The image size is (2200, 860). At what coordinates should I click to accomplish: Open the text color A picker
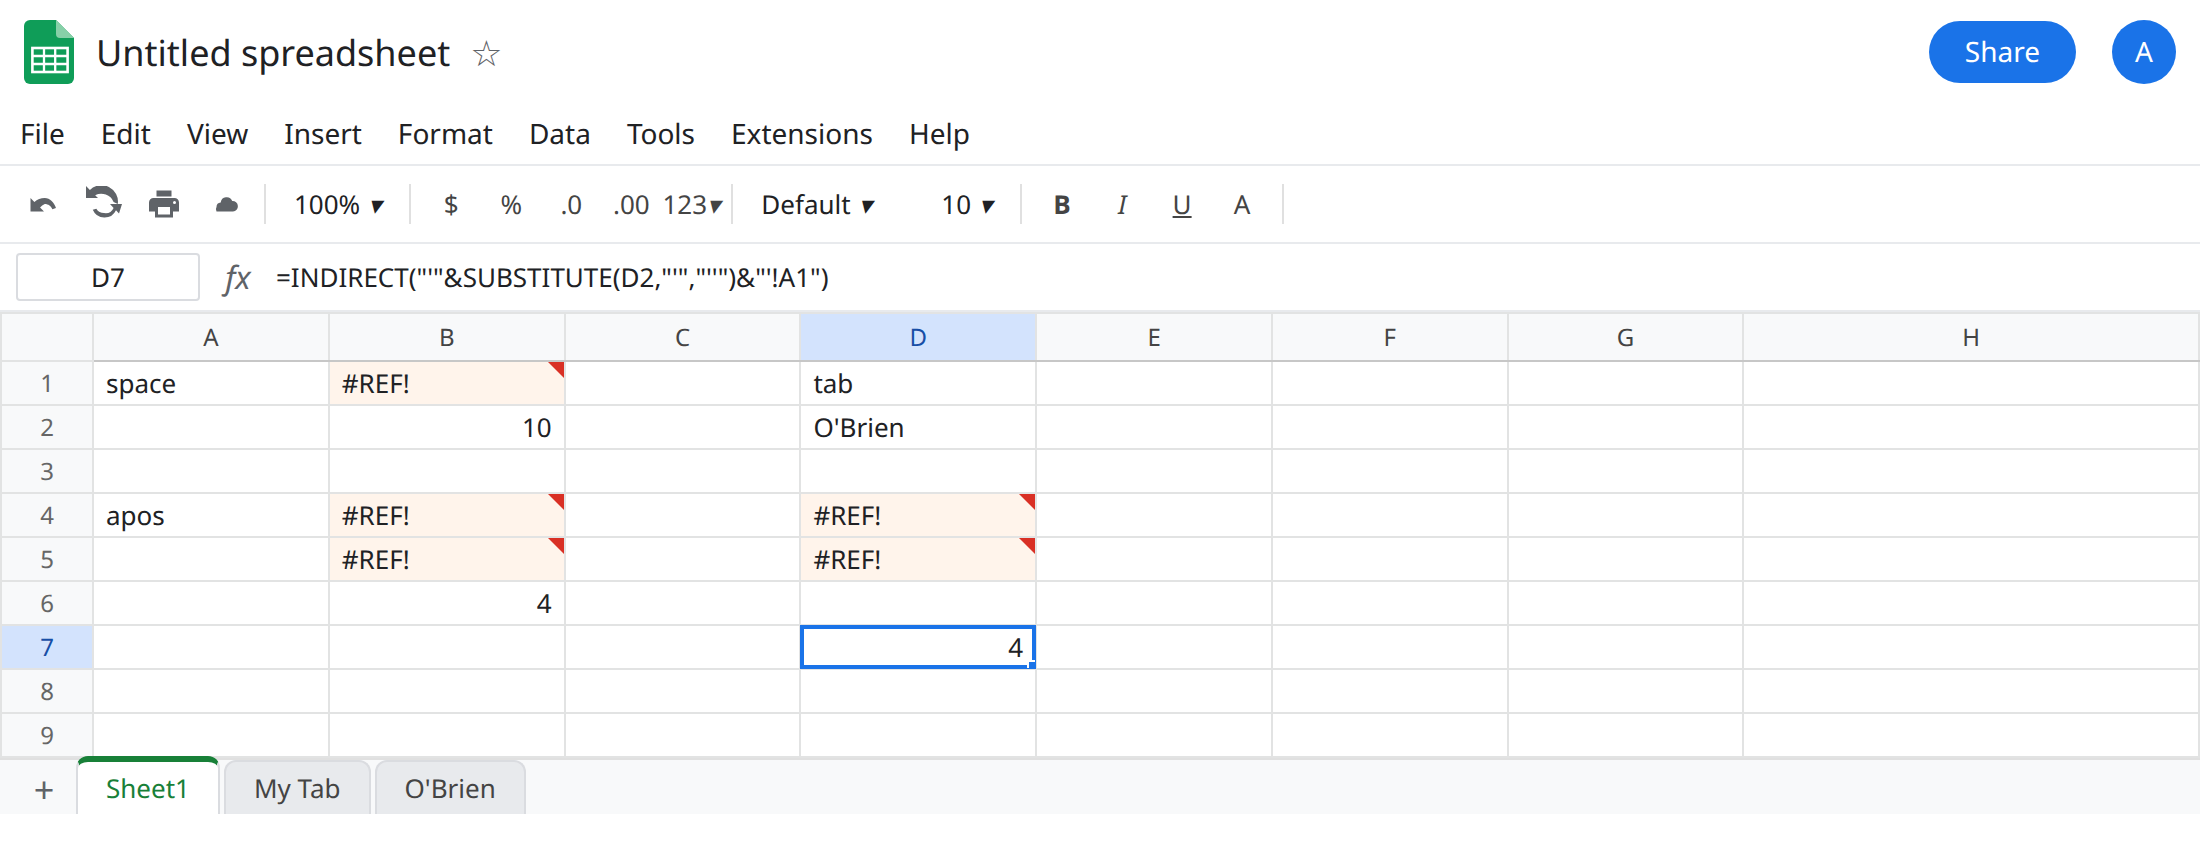coord(1242,205)
